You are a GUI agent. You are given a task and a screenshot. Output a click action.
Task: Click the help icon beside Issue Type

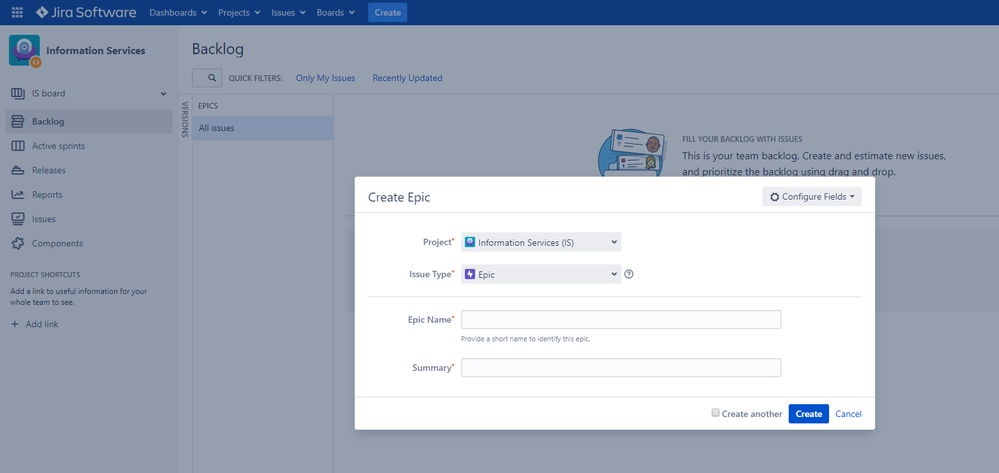coord(629,274)
